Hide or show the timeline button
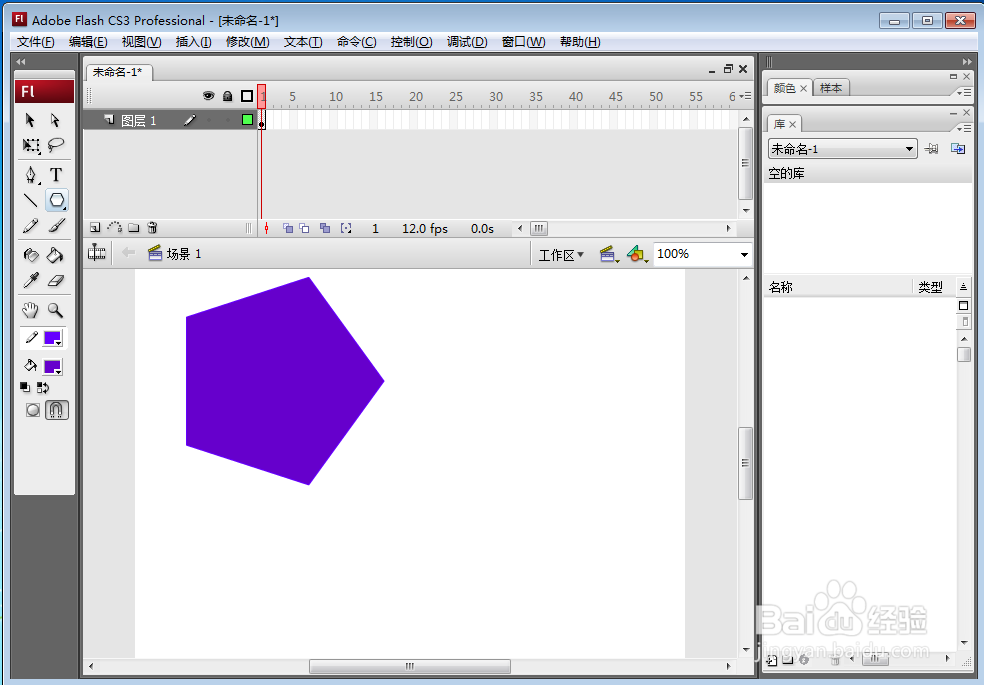Viewport: 984px width, 685px height. pyautogui.click(x=97, y=253)
